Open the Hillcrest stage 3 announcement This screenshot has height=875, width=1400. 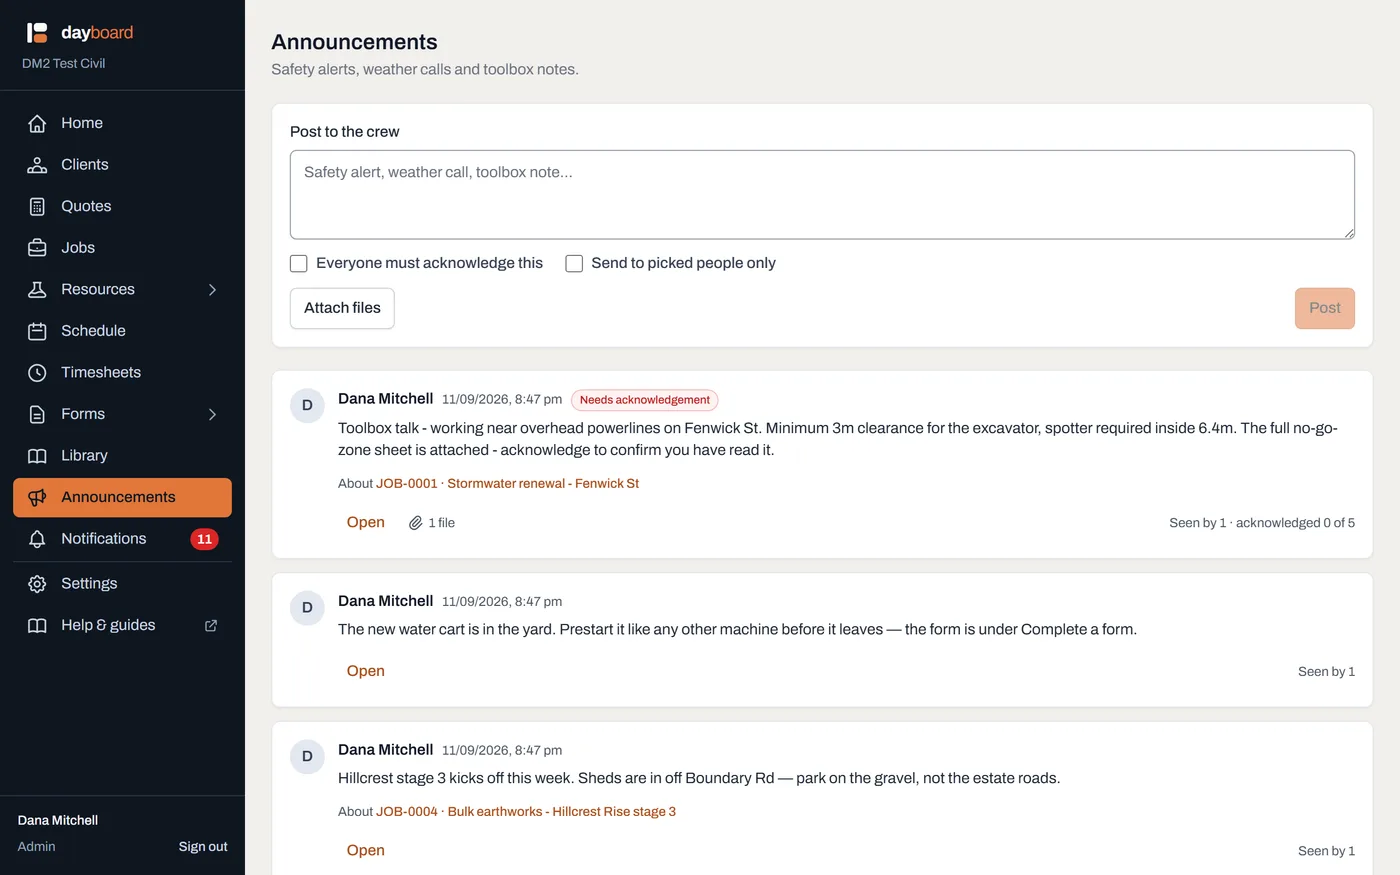[365, 850]
